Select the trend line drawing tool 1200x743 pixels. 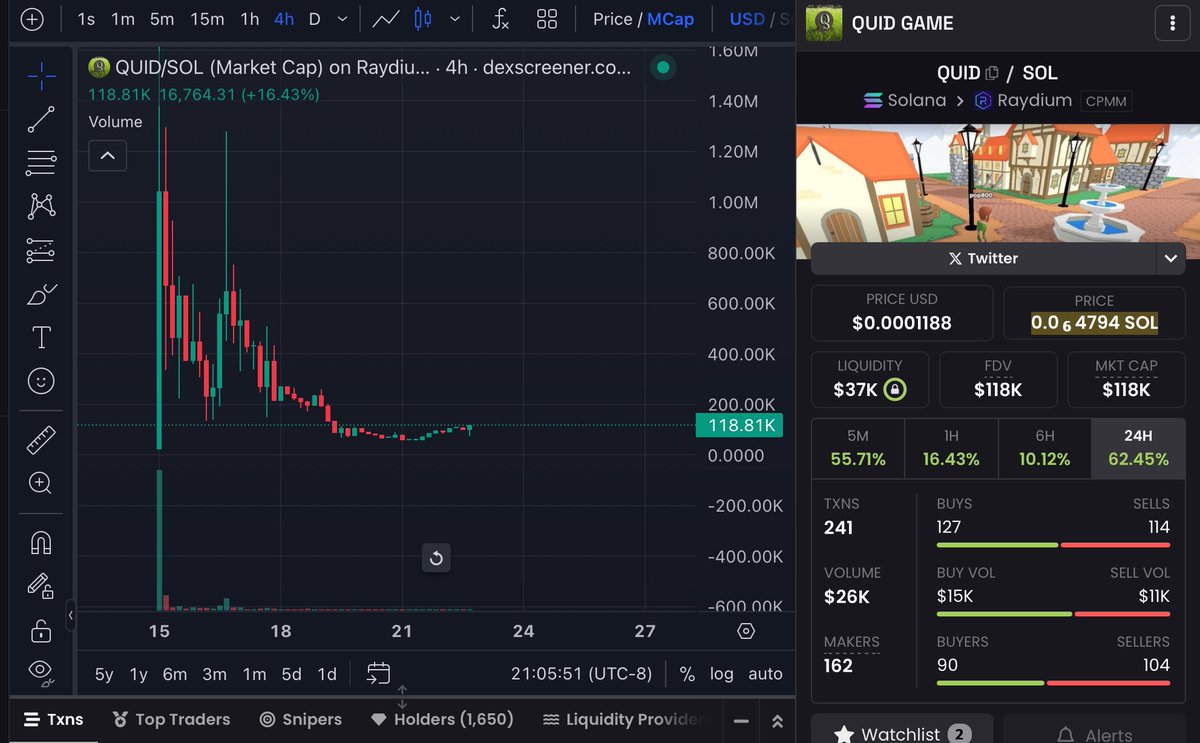pos(41,119)
